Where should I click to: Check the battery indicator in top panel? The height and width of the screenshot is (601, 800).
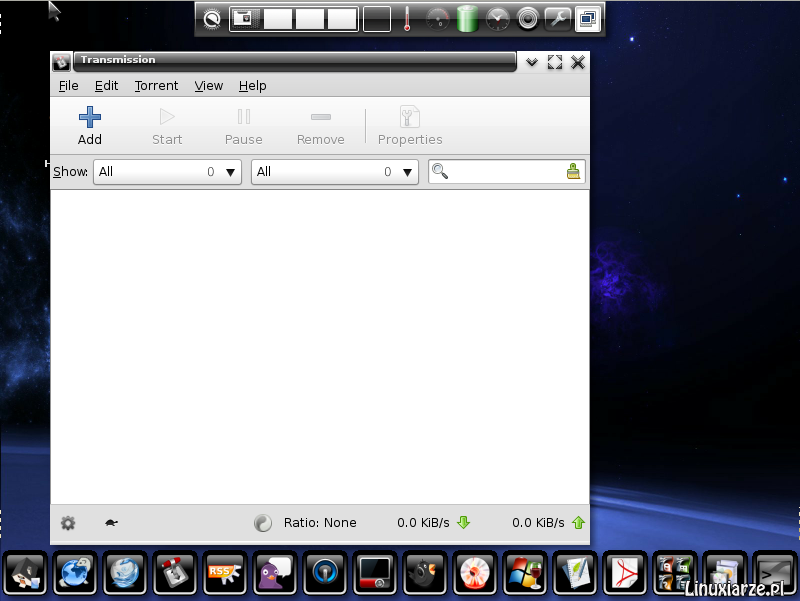coord(467,18)
